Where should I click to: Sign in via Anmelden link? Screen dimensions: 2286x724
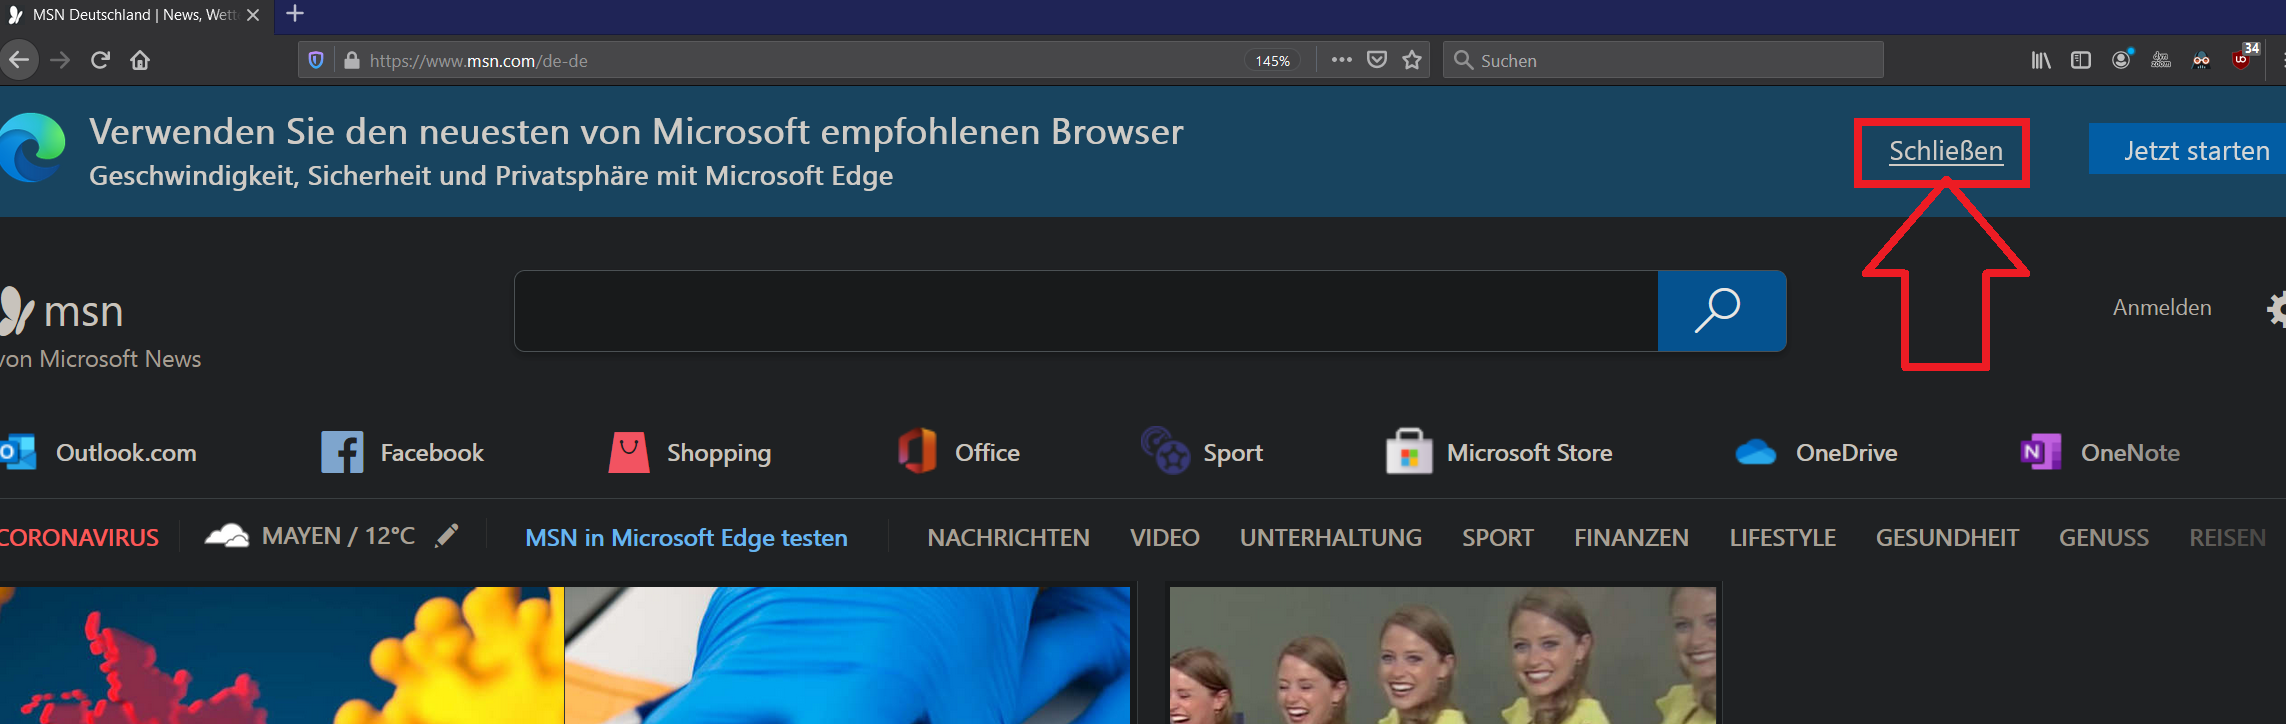2162,308
